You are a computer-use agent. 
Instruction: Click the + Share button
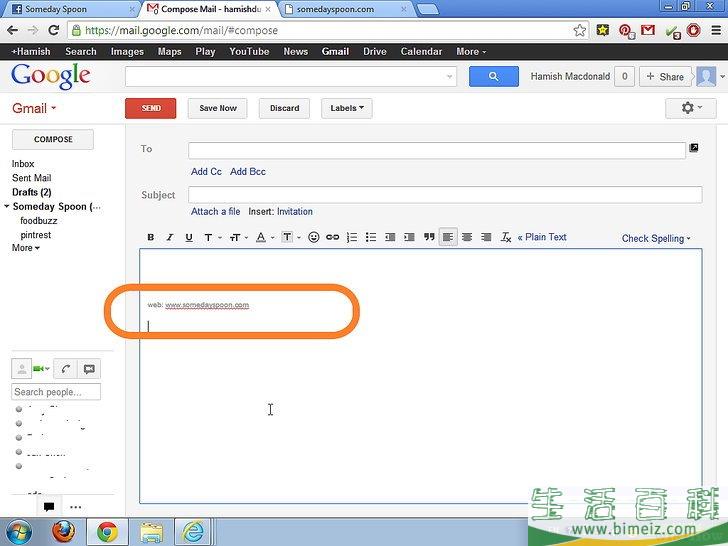[x=665, y=77]
